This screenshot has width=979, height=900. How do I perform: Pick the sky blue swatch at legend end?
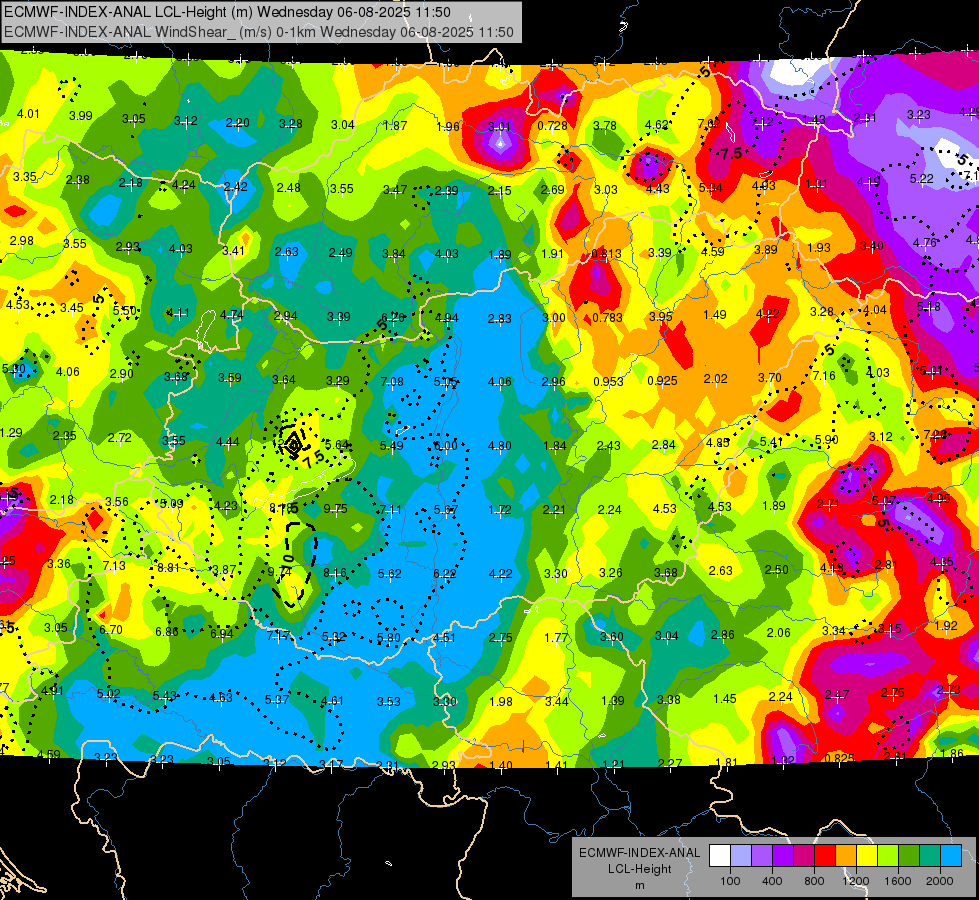tap(950, 856)
